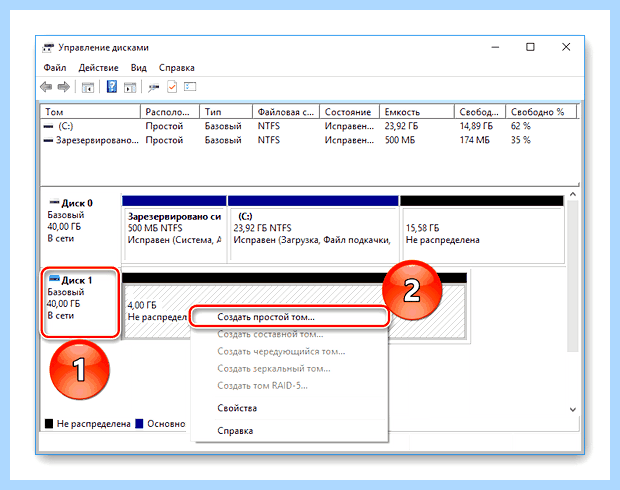
Task: Click the 35 % free percentage cell
Action: [521, 140]
